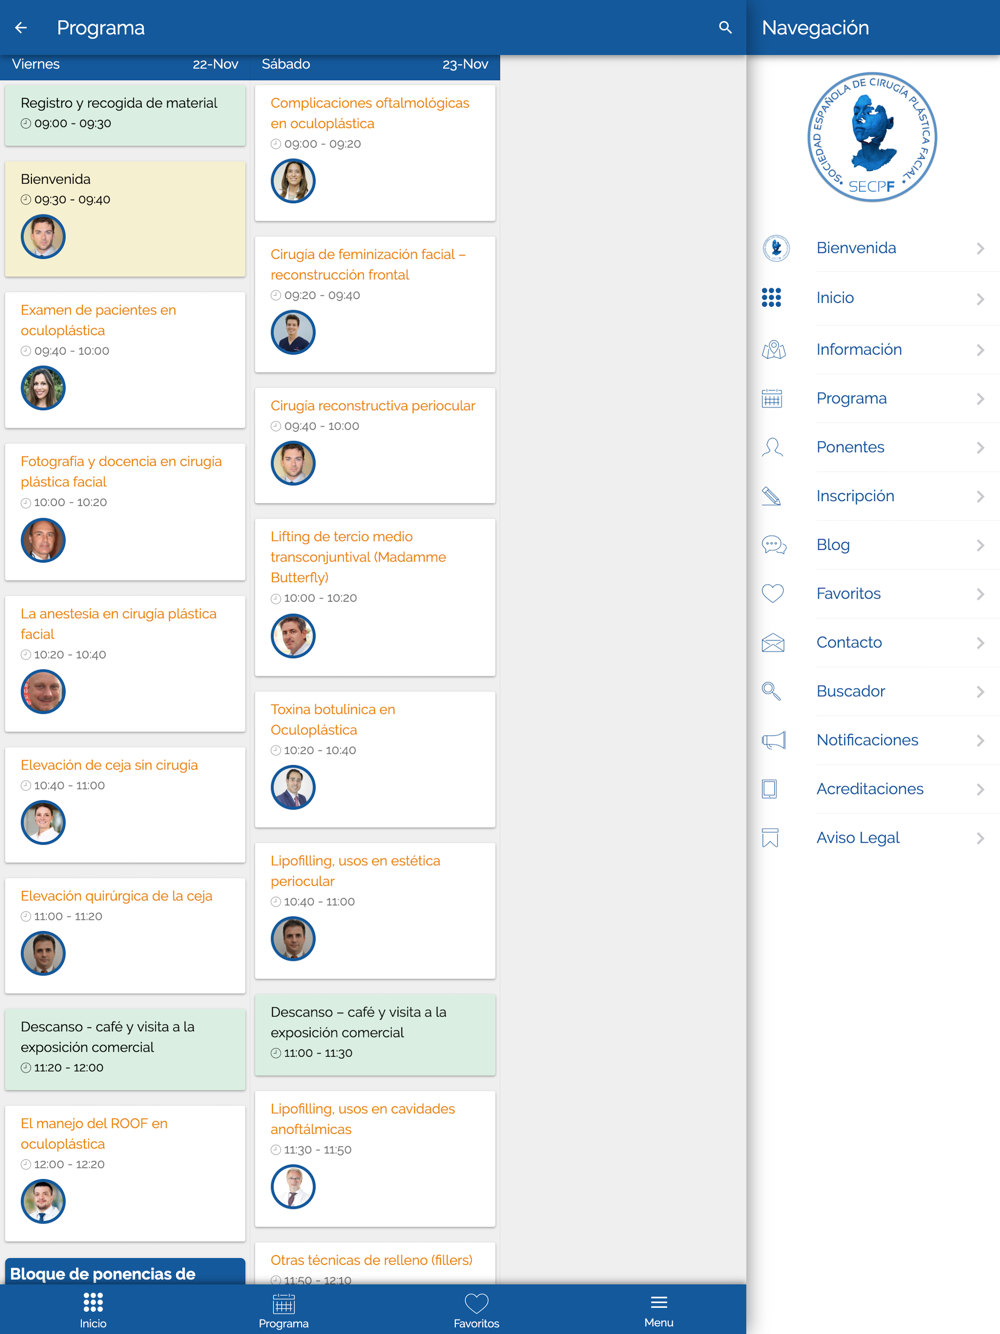Expand the Inscripción navigation chevron
Viewport: 1000px width, 1334px height.
click(980, 497)
